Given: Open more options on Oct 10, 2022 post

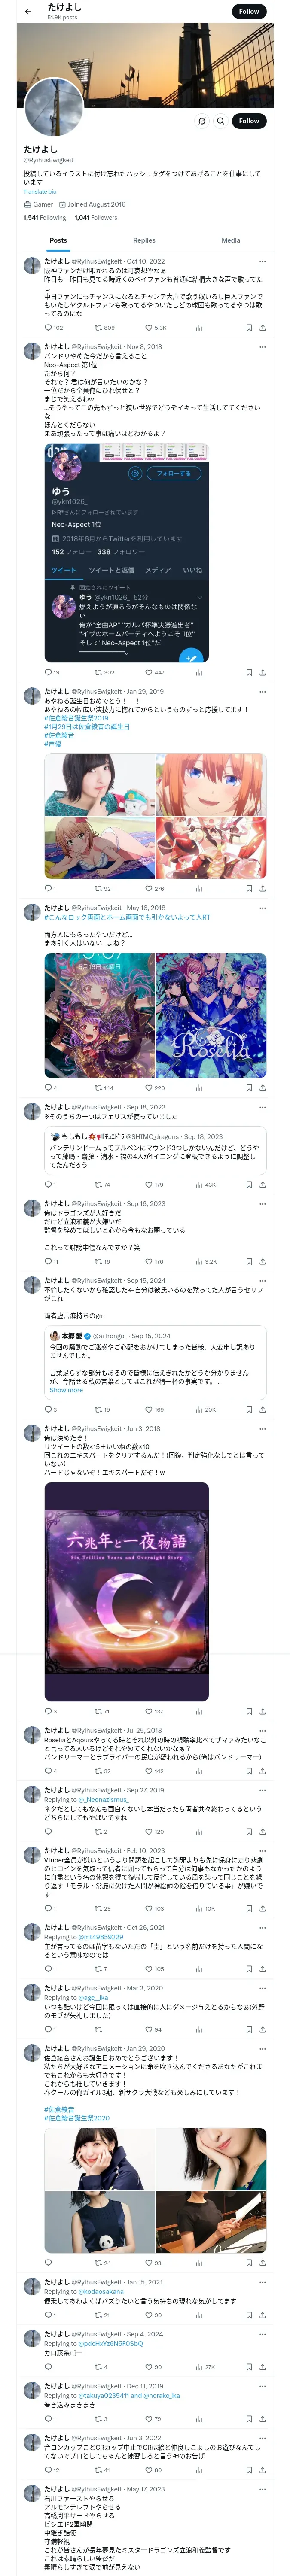Looking at the screenshot, I should pyautogui.click(x=262, y=261).
